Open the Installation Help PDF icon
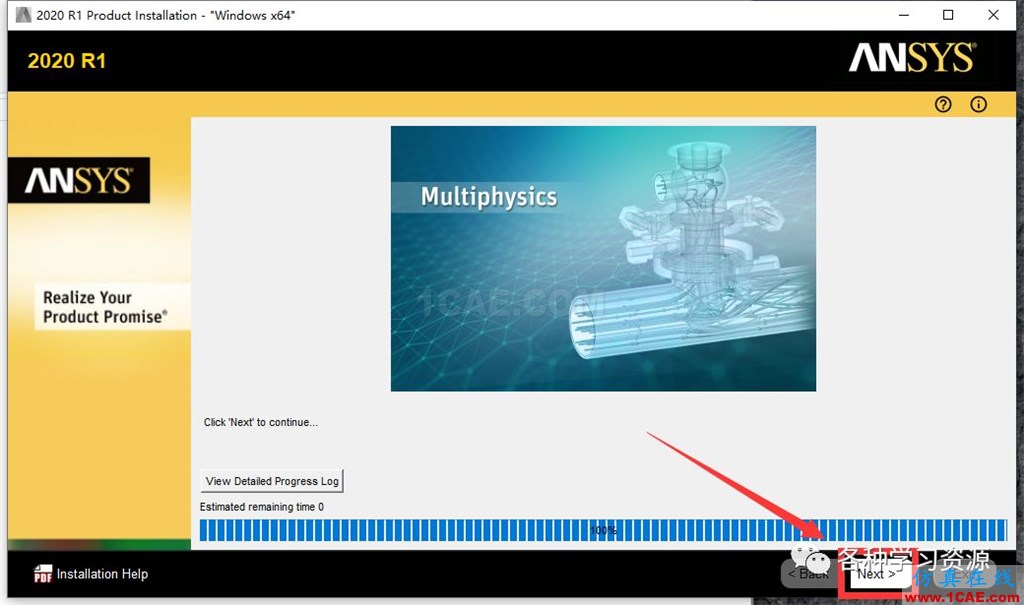 click(43, 574)
